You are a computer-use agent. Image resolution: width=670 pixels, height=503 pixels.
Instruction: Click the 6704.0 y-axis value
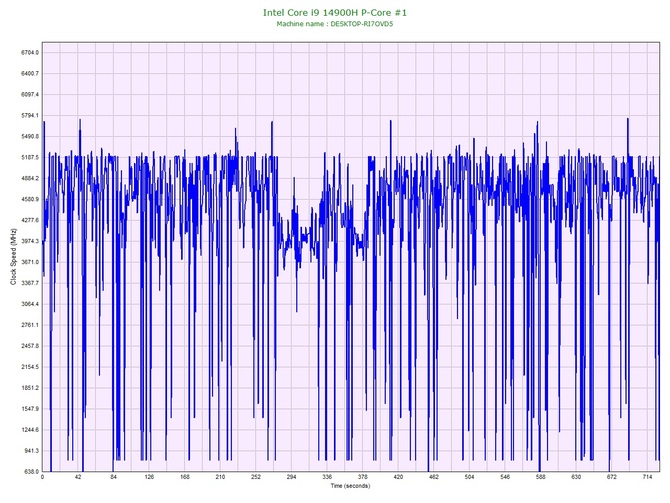click(x=30, y=53)
